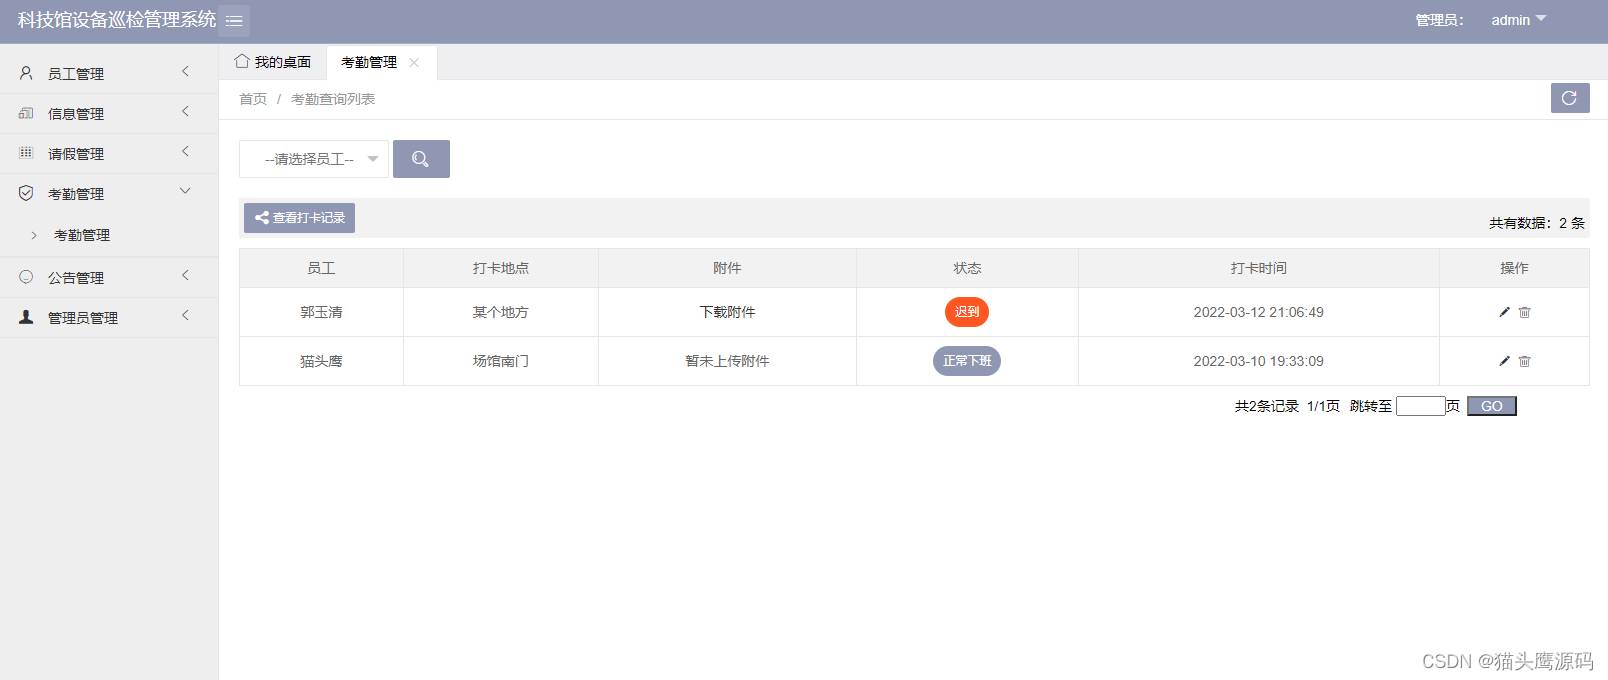The image size is (1608, 680).
Task: Download the attachment via 下载附件 link
Action: click(727, 312)
